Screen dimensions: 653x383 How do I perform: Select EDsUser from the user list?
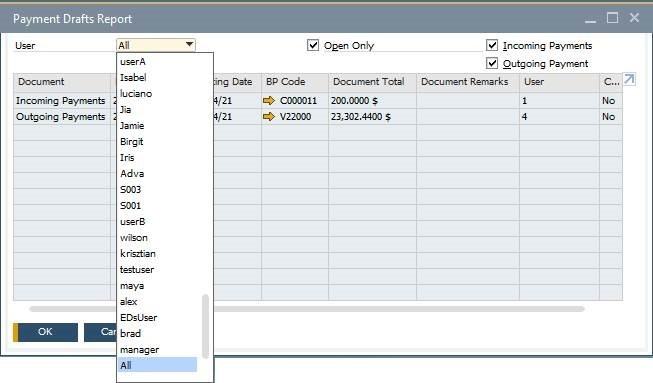157,318
